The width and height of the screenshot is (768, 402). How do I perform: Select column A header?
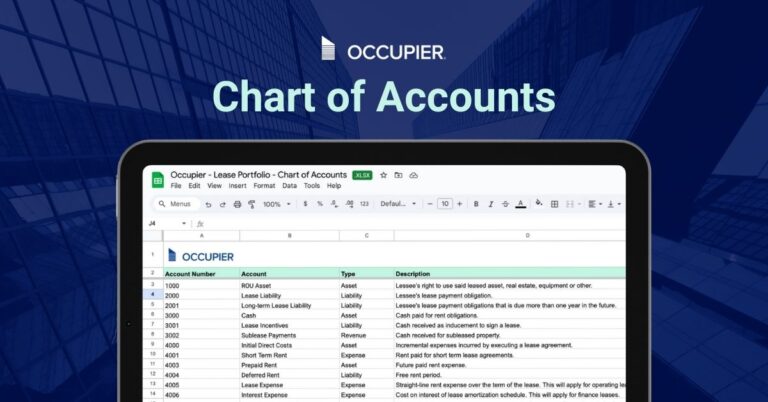pos(201,236)
